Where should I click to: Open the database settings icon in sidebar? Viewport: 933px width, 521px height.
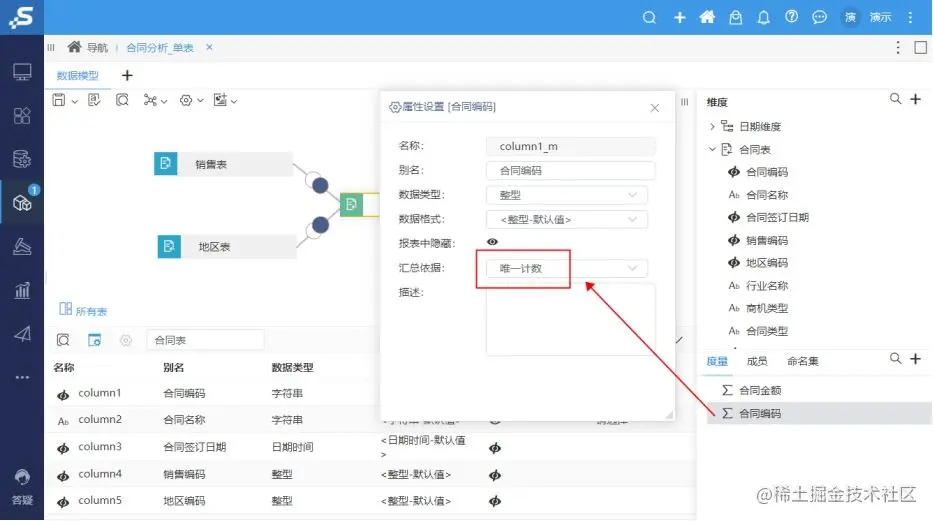[x=22, y=159]
